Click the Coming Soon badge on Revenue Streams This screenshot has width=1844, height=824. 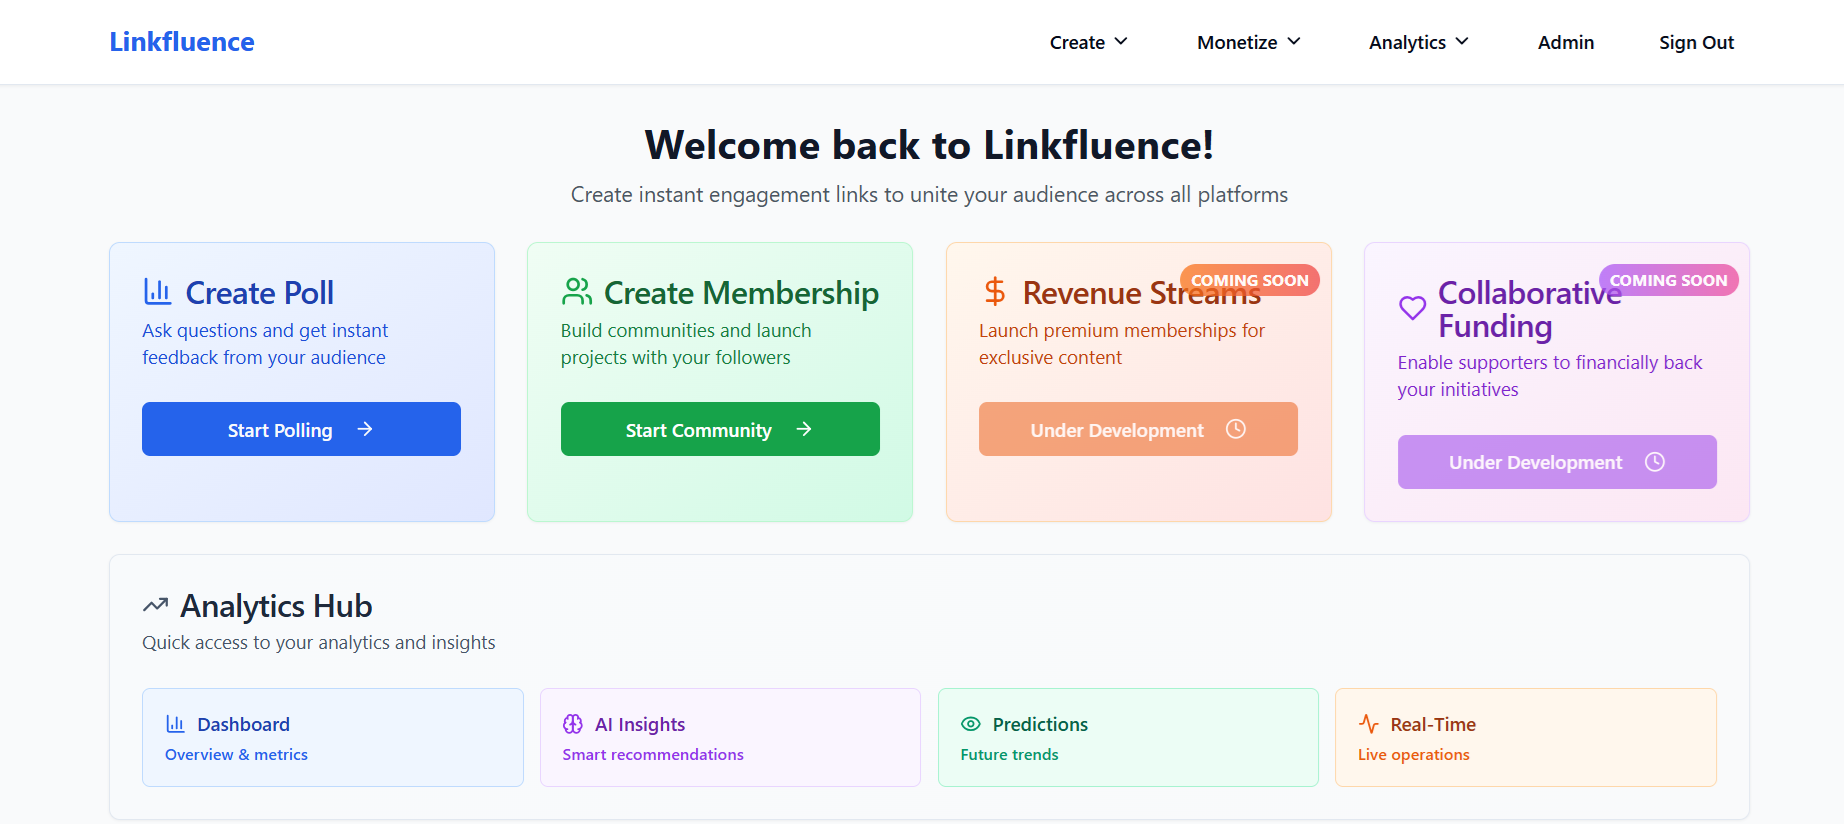[1250, 280]
